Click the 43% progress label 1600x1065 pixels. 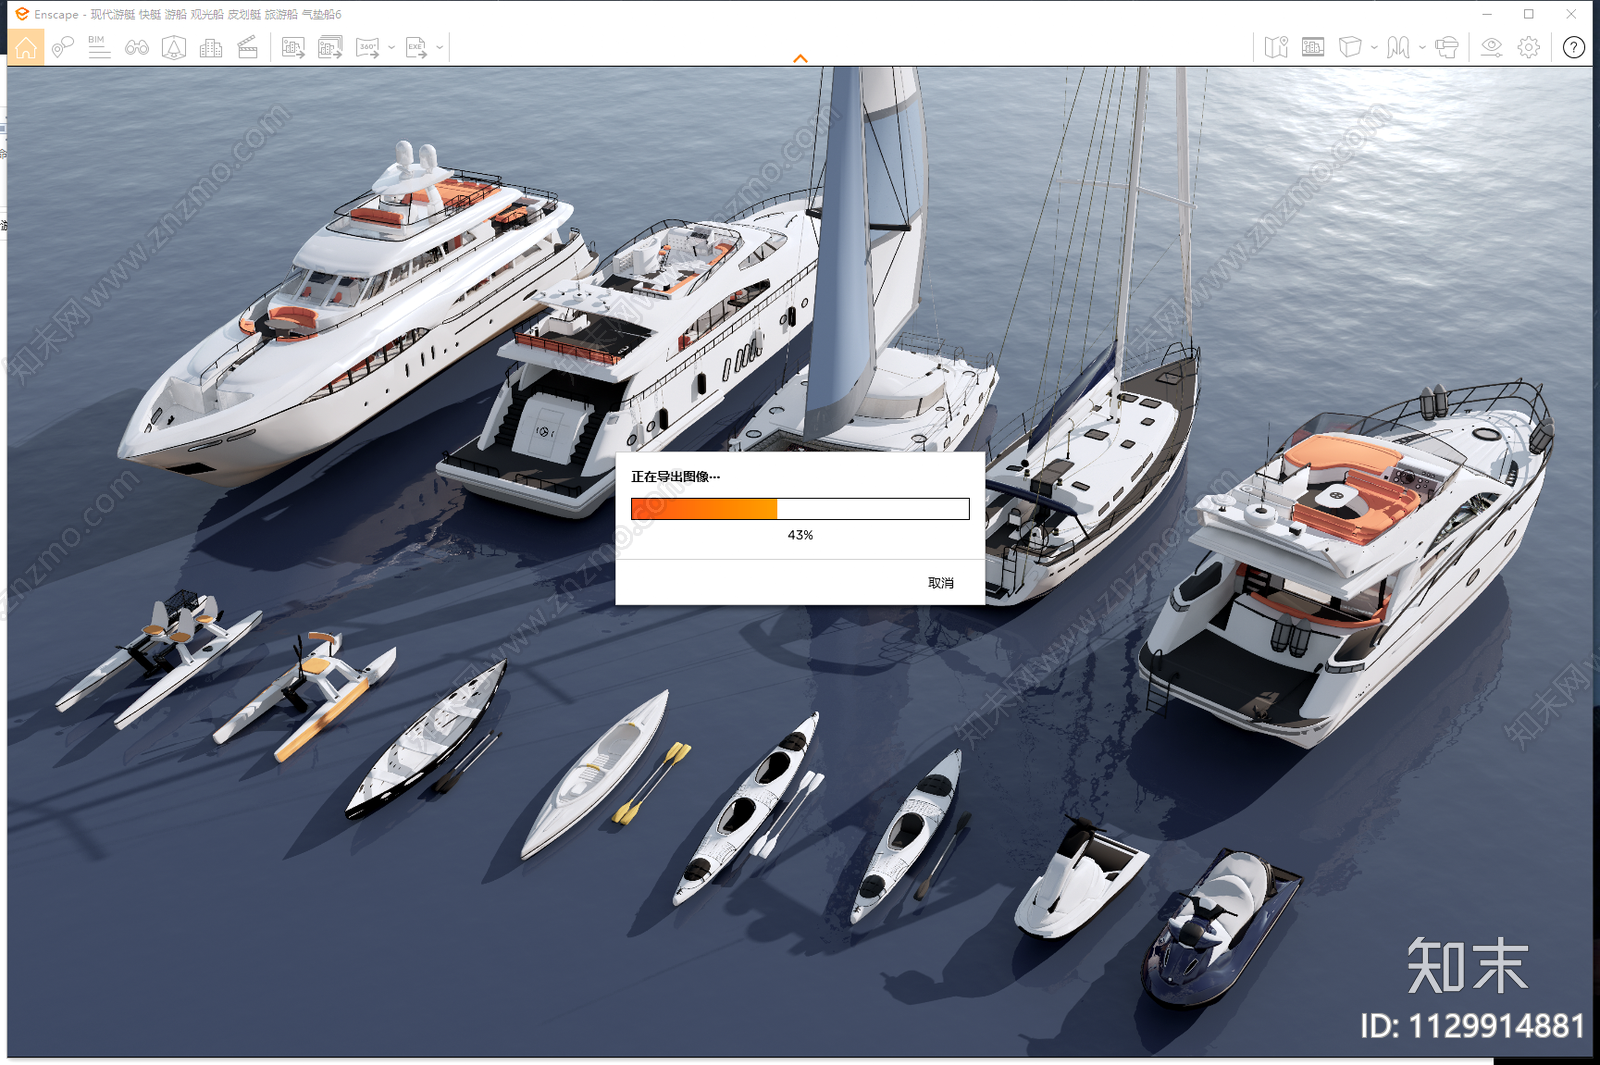pyautogui.click(x=800, y=535)
